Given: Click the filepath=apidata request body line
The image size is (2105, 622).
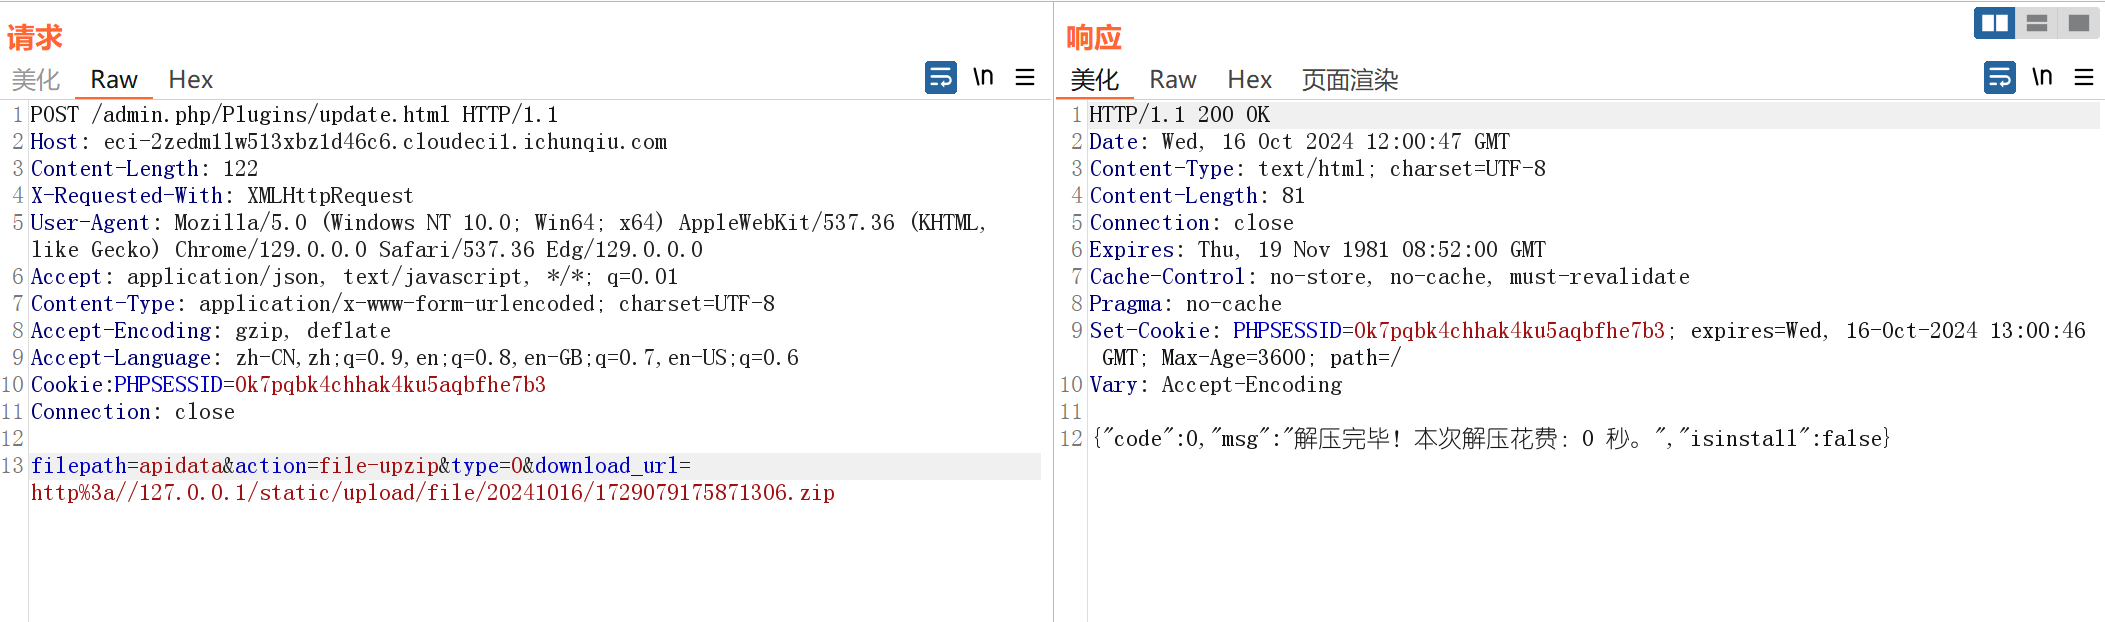Looking at the screenshot, I should [360, 466].
